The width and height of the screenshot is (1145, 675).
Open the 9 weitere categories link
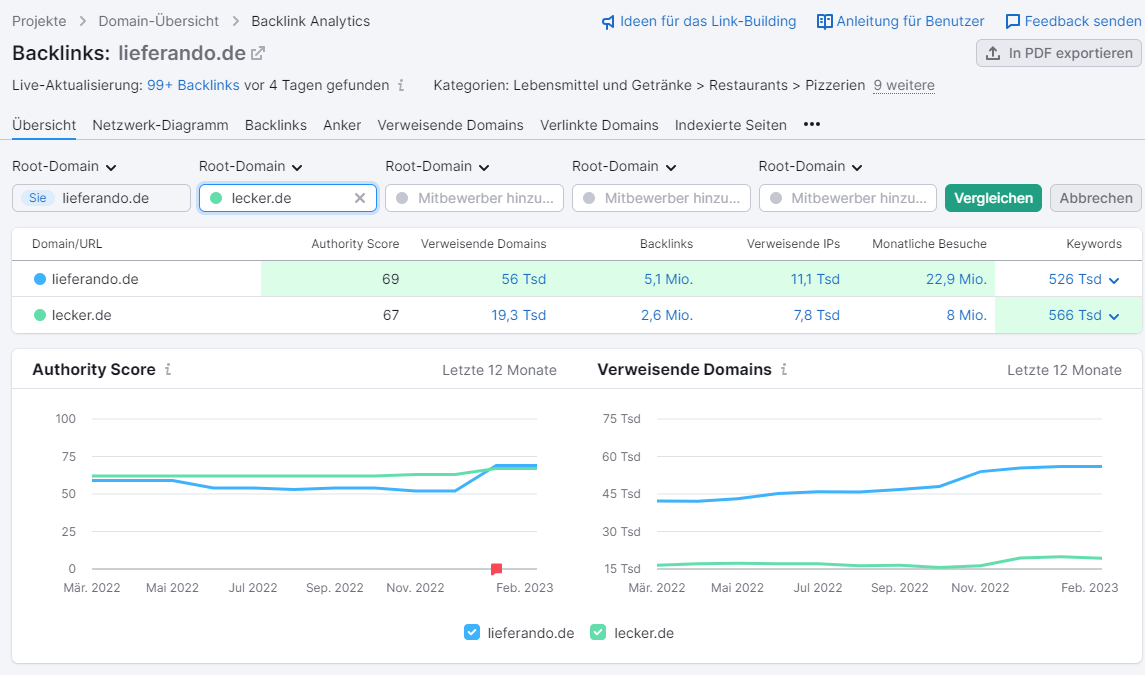(x=903, y=85)
